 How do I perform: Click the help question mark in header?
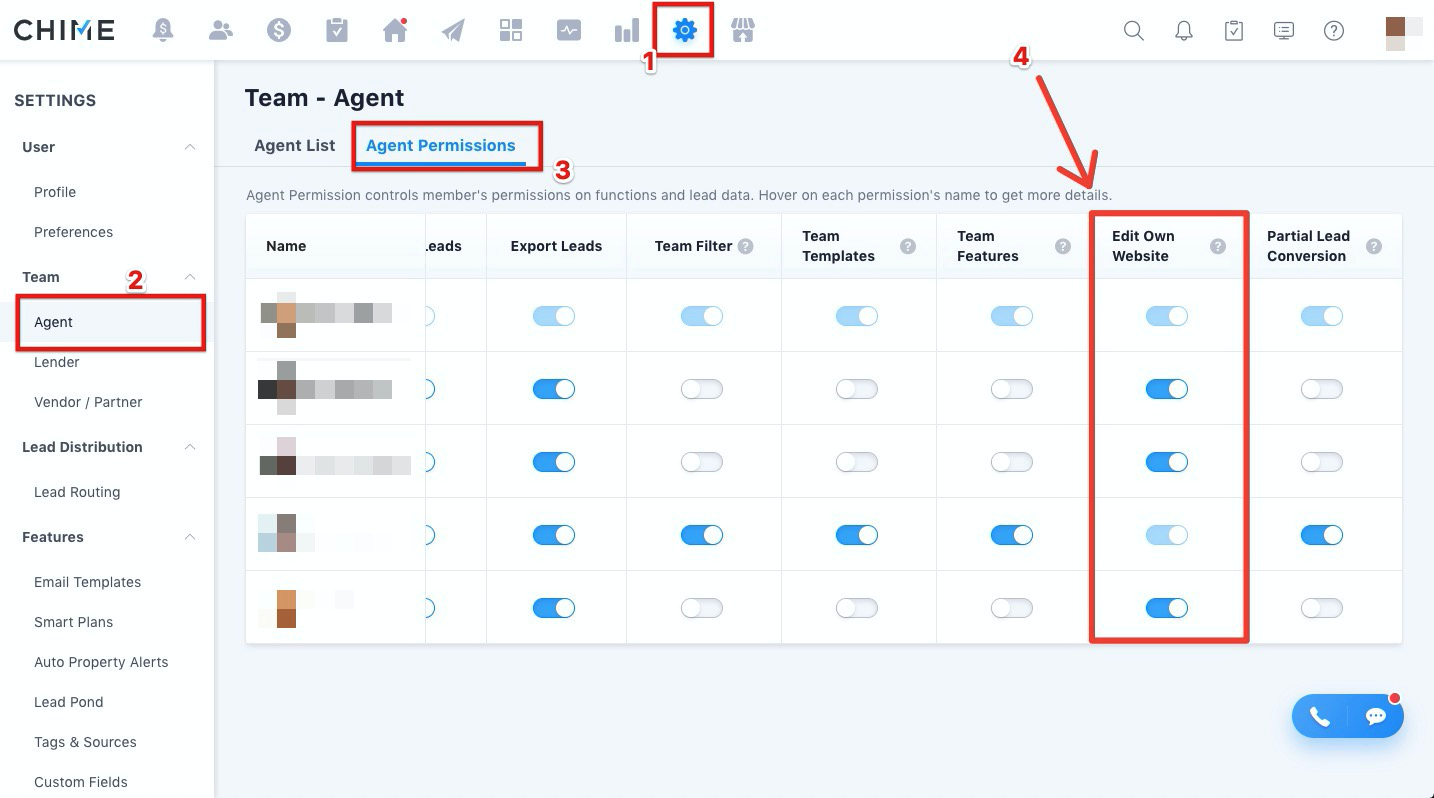(x=1333, y=31)
